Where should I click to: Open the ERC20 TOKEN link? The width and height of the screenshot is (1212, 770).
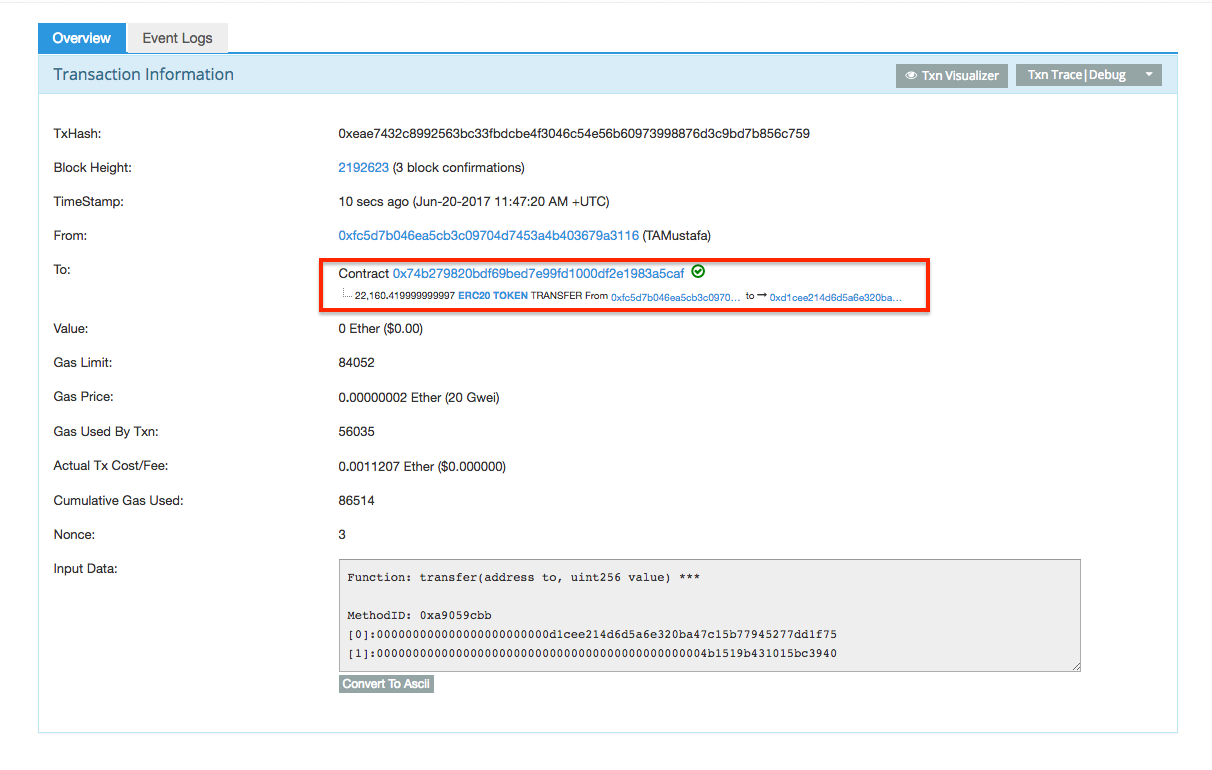pos(493,296)
